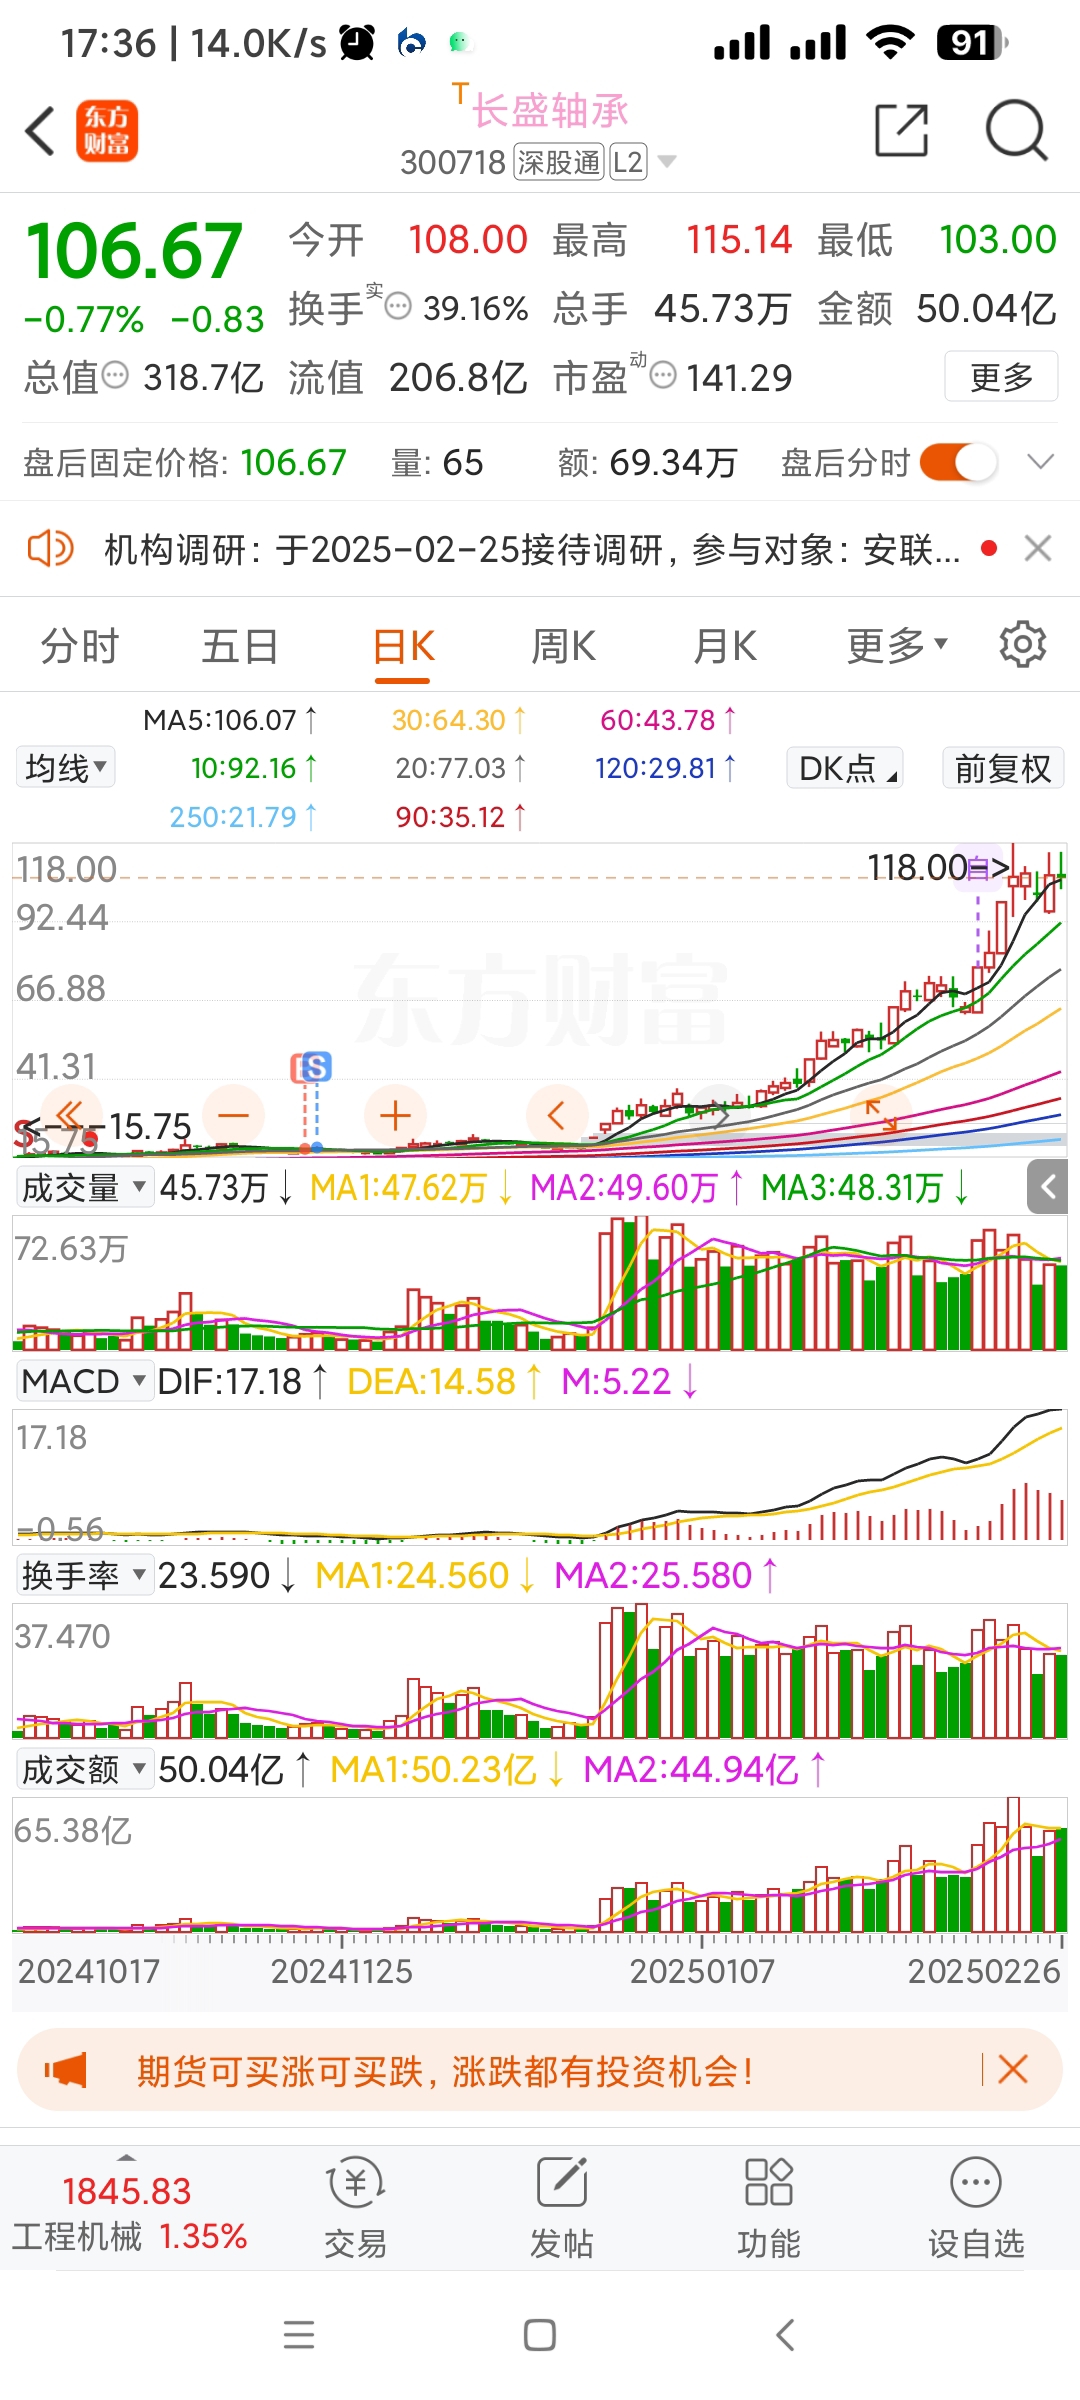Image resolution: width=1080 pixels, height=2400 pixels.
Task: Switch to 五日 tab
Action: click(x=240, y=646)
